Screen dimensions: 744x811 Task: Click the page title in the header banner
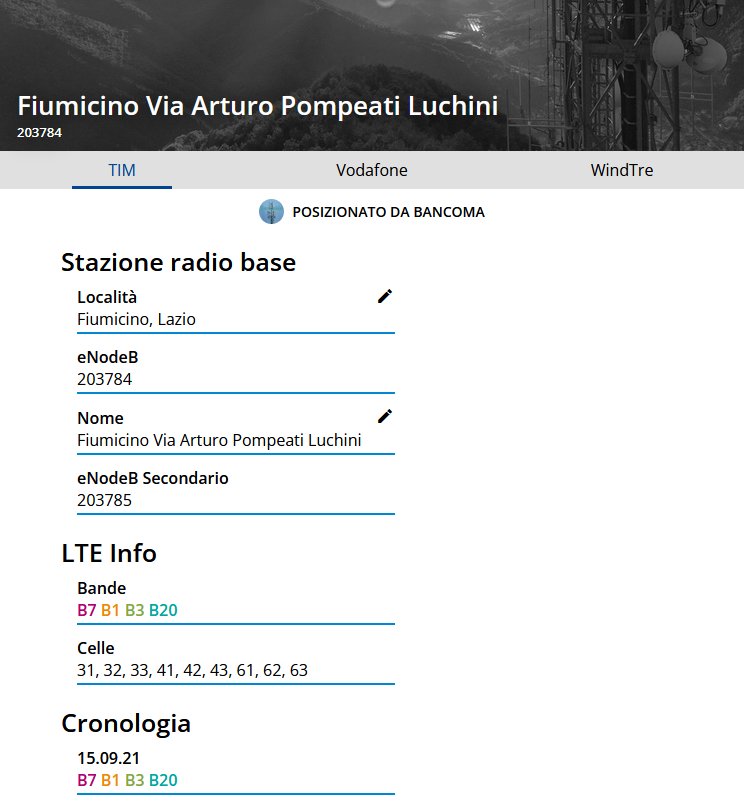pos(258,106)
